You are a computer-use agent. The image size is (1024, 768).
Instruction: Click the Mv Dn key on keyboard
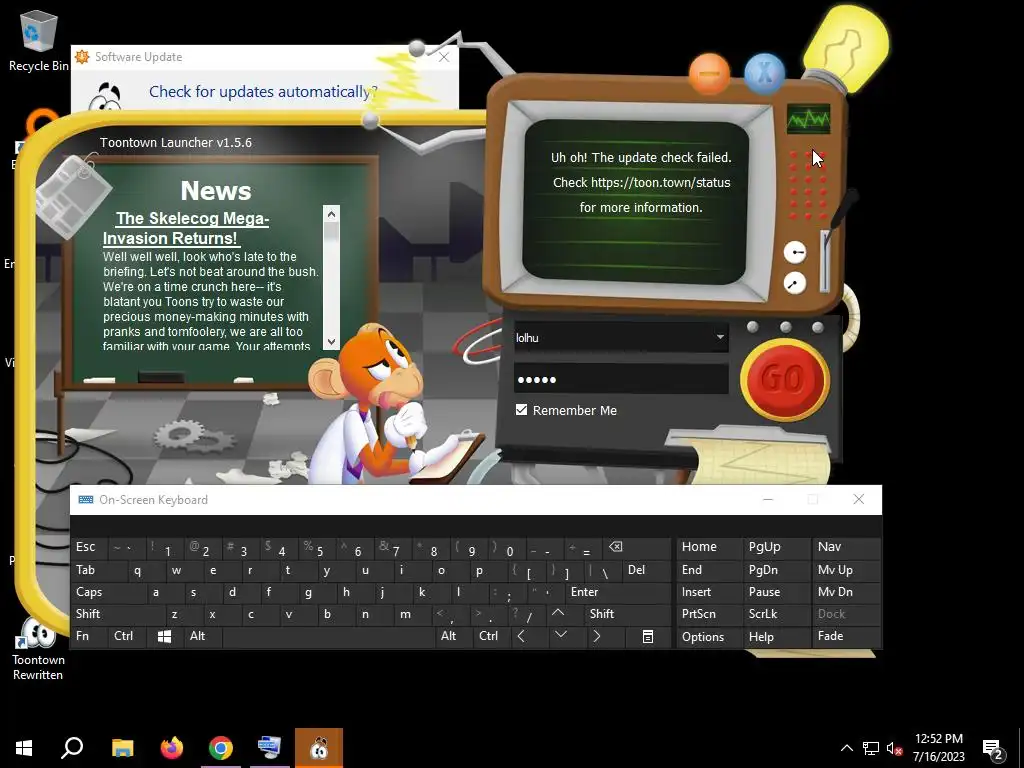click(x=847, y=592)
